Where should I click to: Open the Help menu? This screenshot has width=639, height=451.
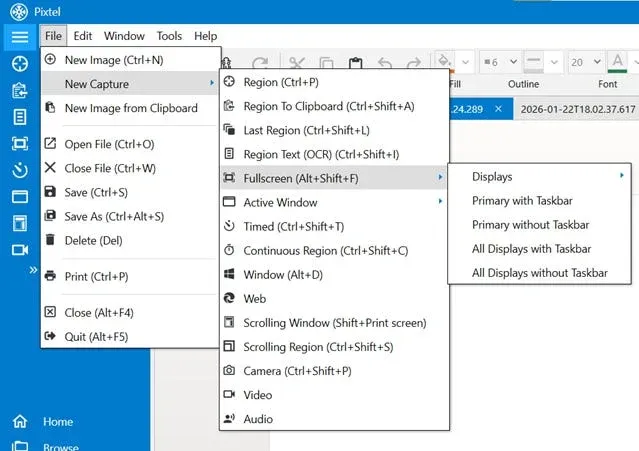pos(205,36)
